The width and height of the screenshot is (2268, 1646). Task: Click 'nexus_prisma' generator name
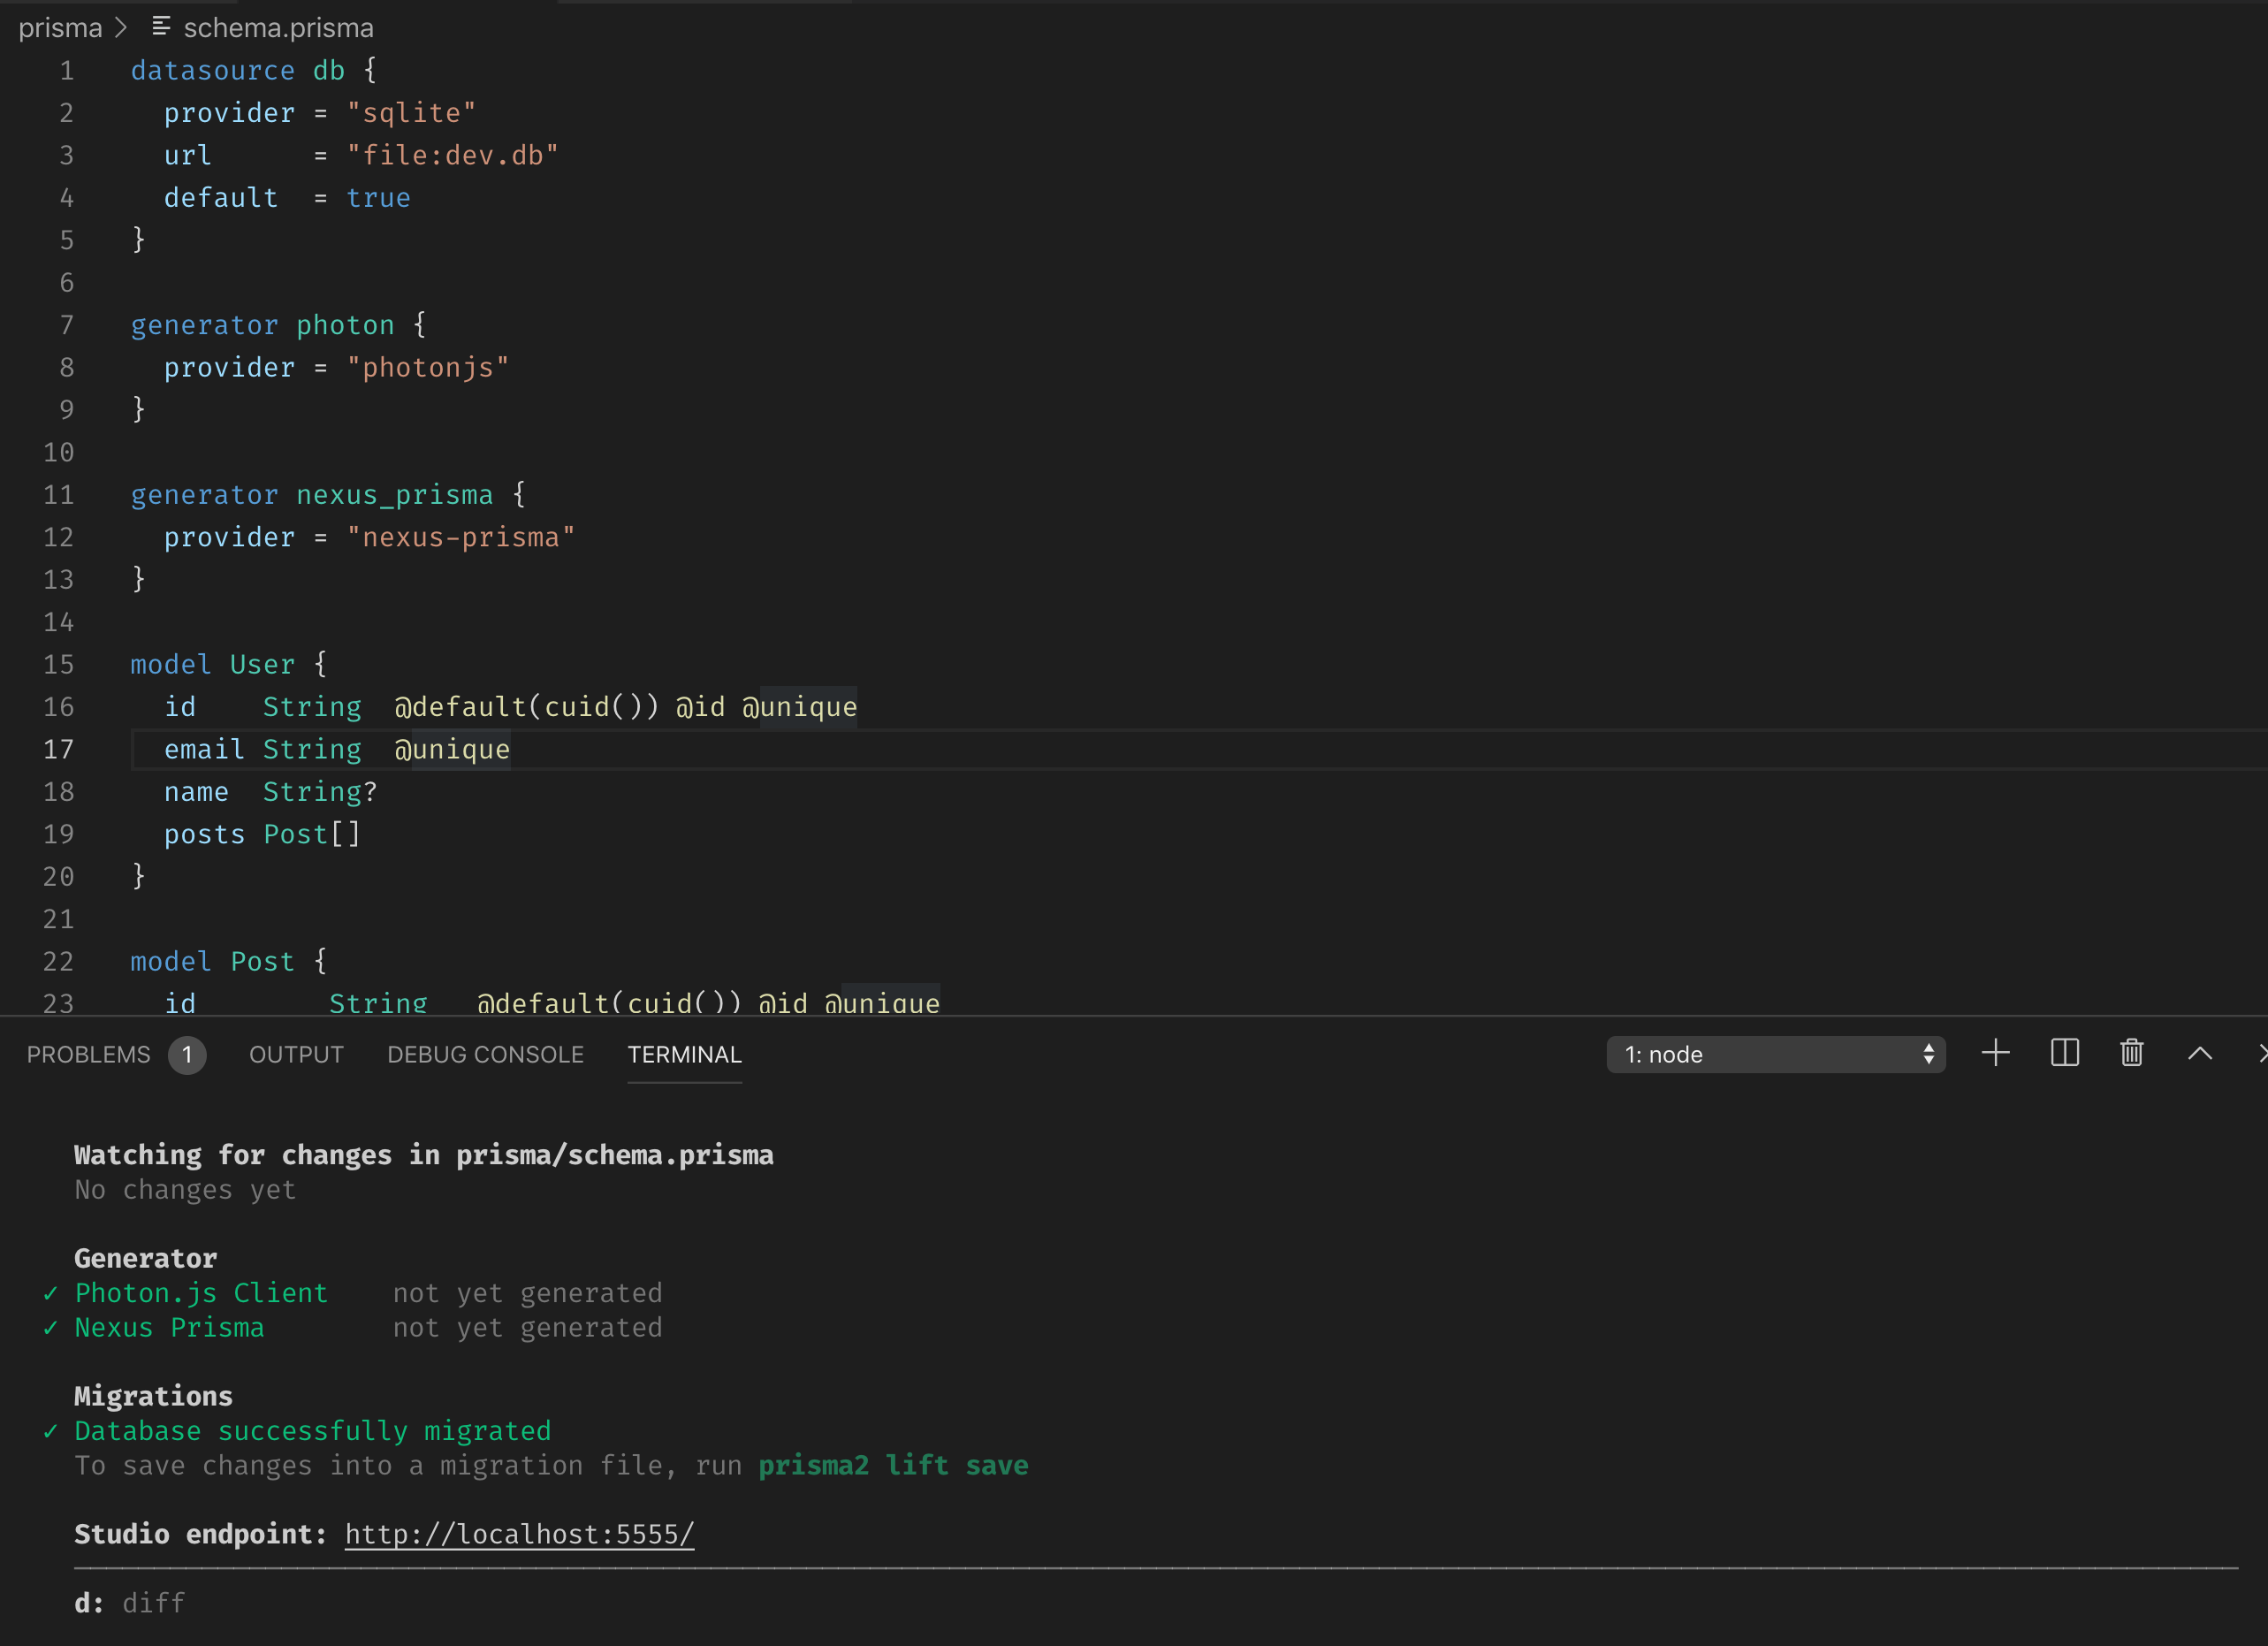[x=394, y=495]
